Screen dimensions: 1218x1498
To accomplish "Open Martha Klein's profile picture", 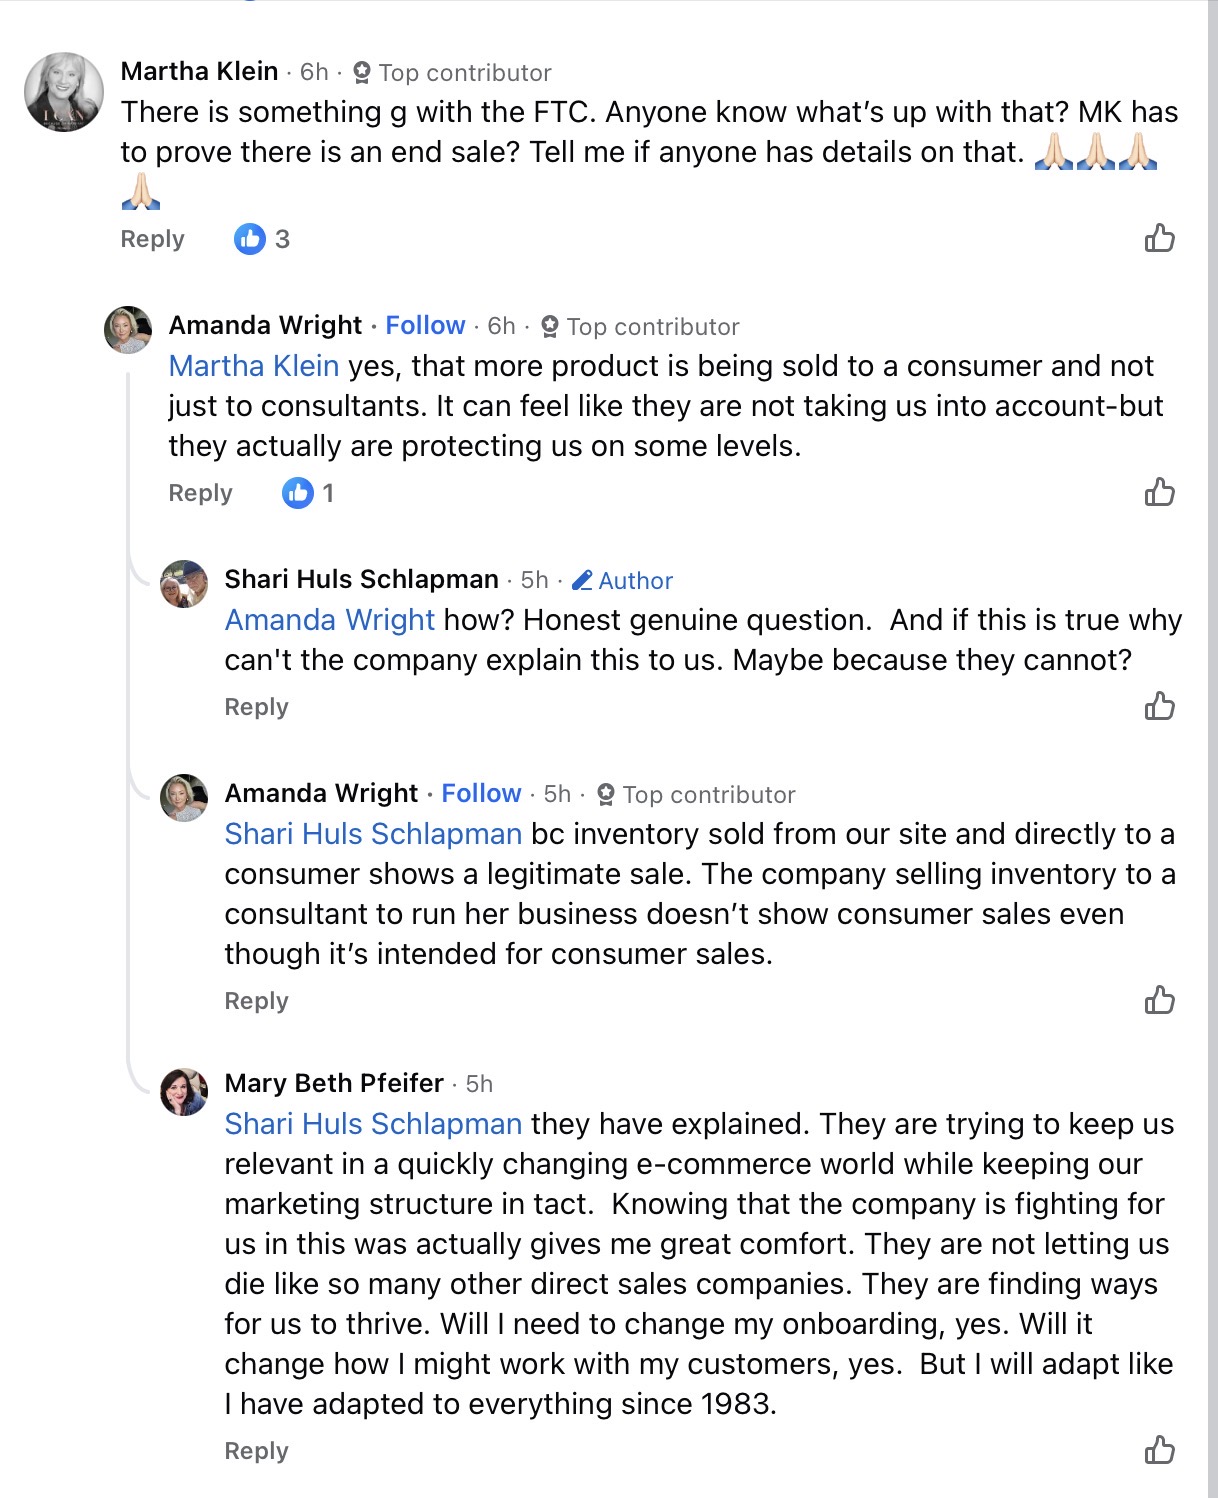I will tap(64, 92).
